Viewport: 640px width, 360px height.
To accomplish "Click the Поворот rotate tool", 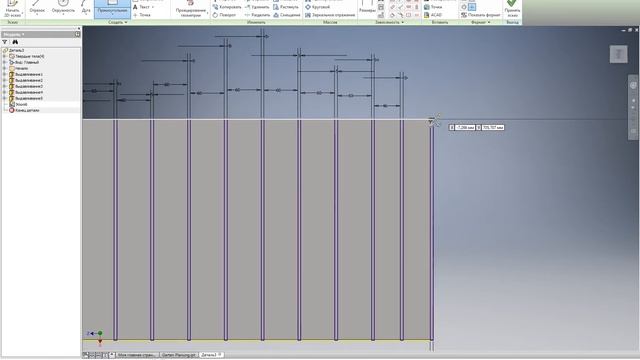I will 224,15.
